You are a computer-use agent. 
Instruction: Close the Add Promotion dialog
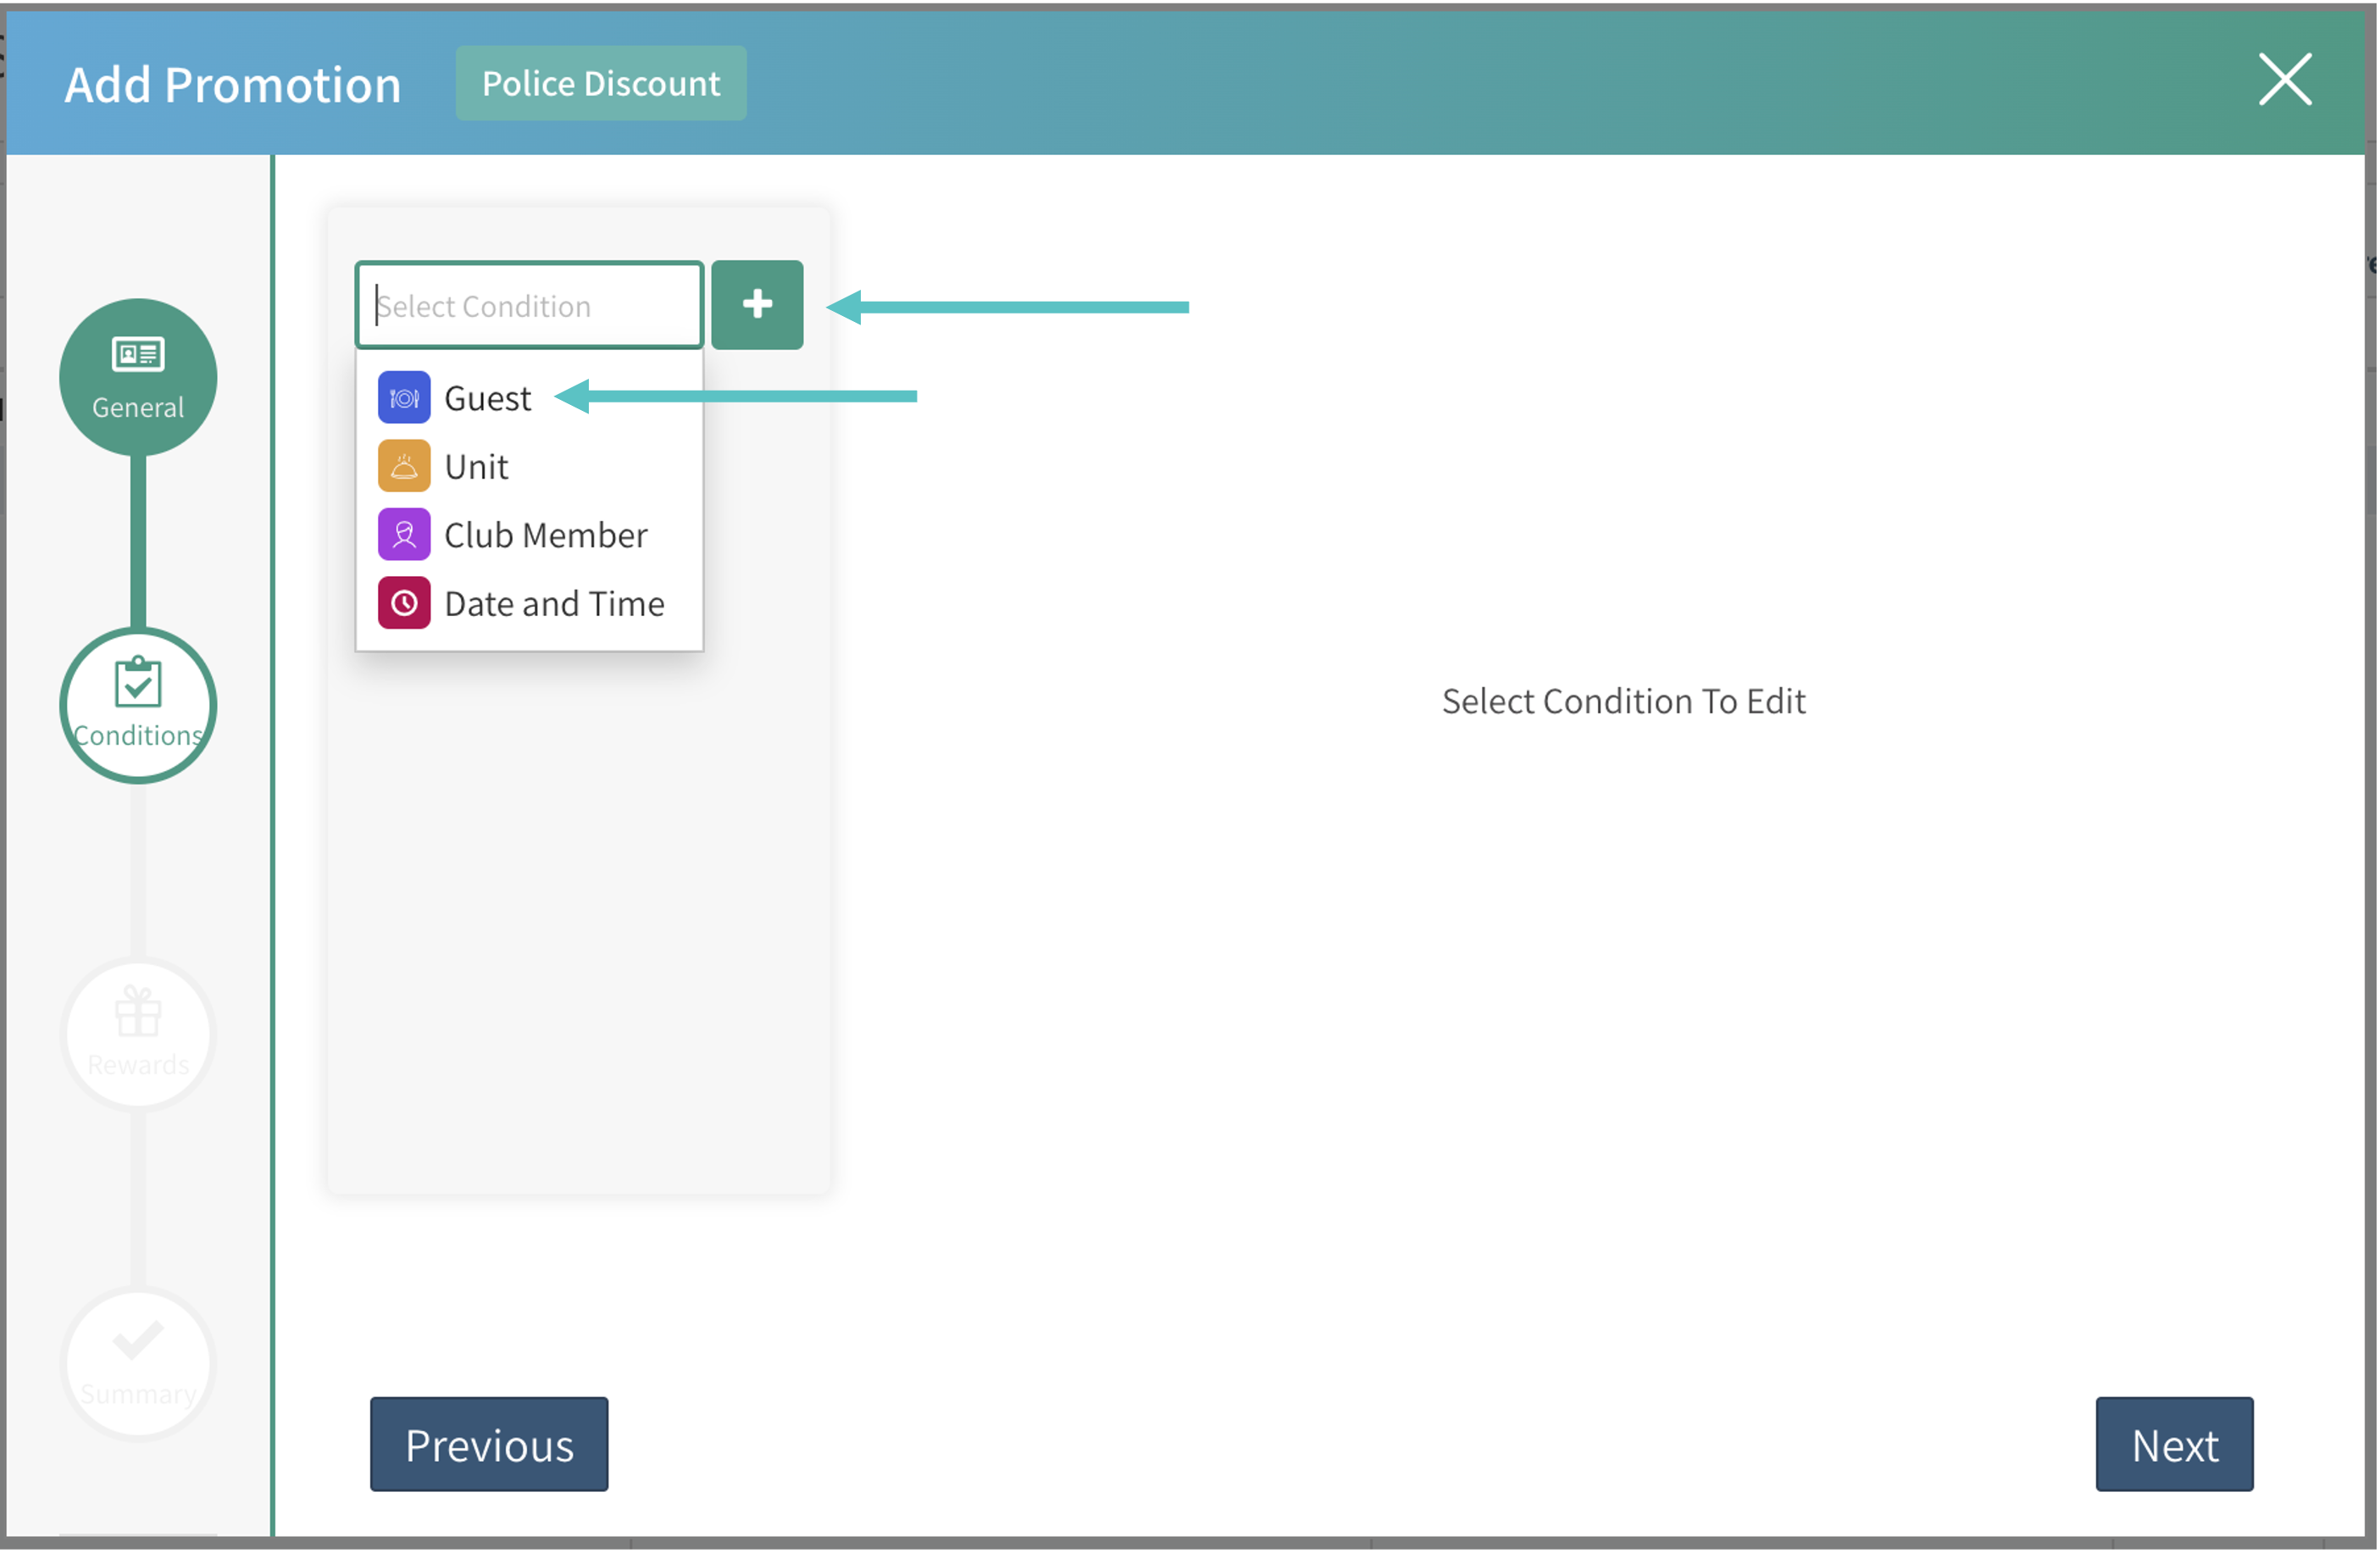pos(2285,80)
